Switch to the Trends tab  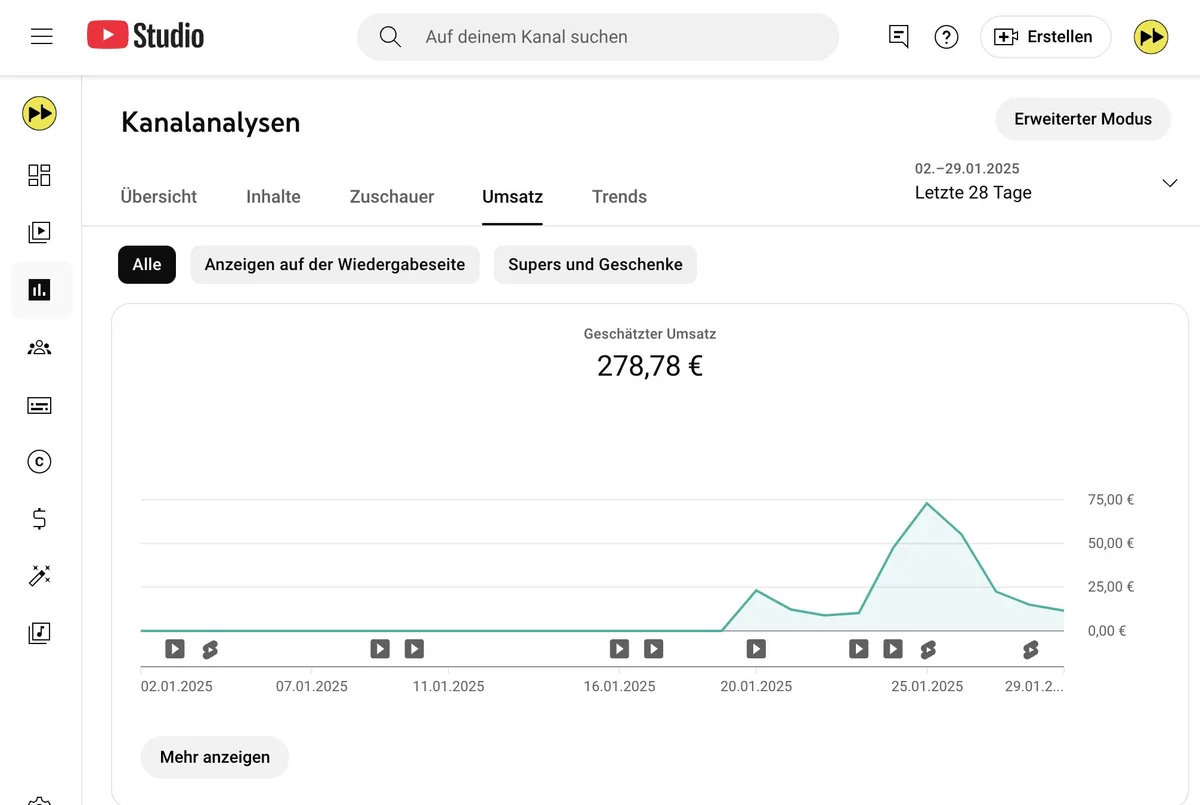[619, 197]
